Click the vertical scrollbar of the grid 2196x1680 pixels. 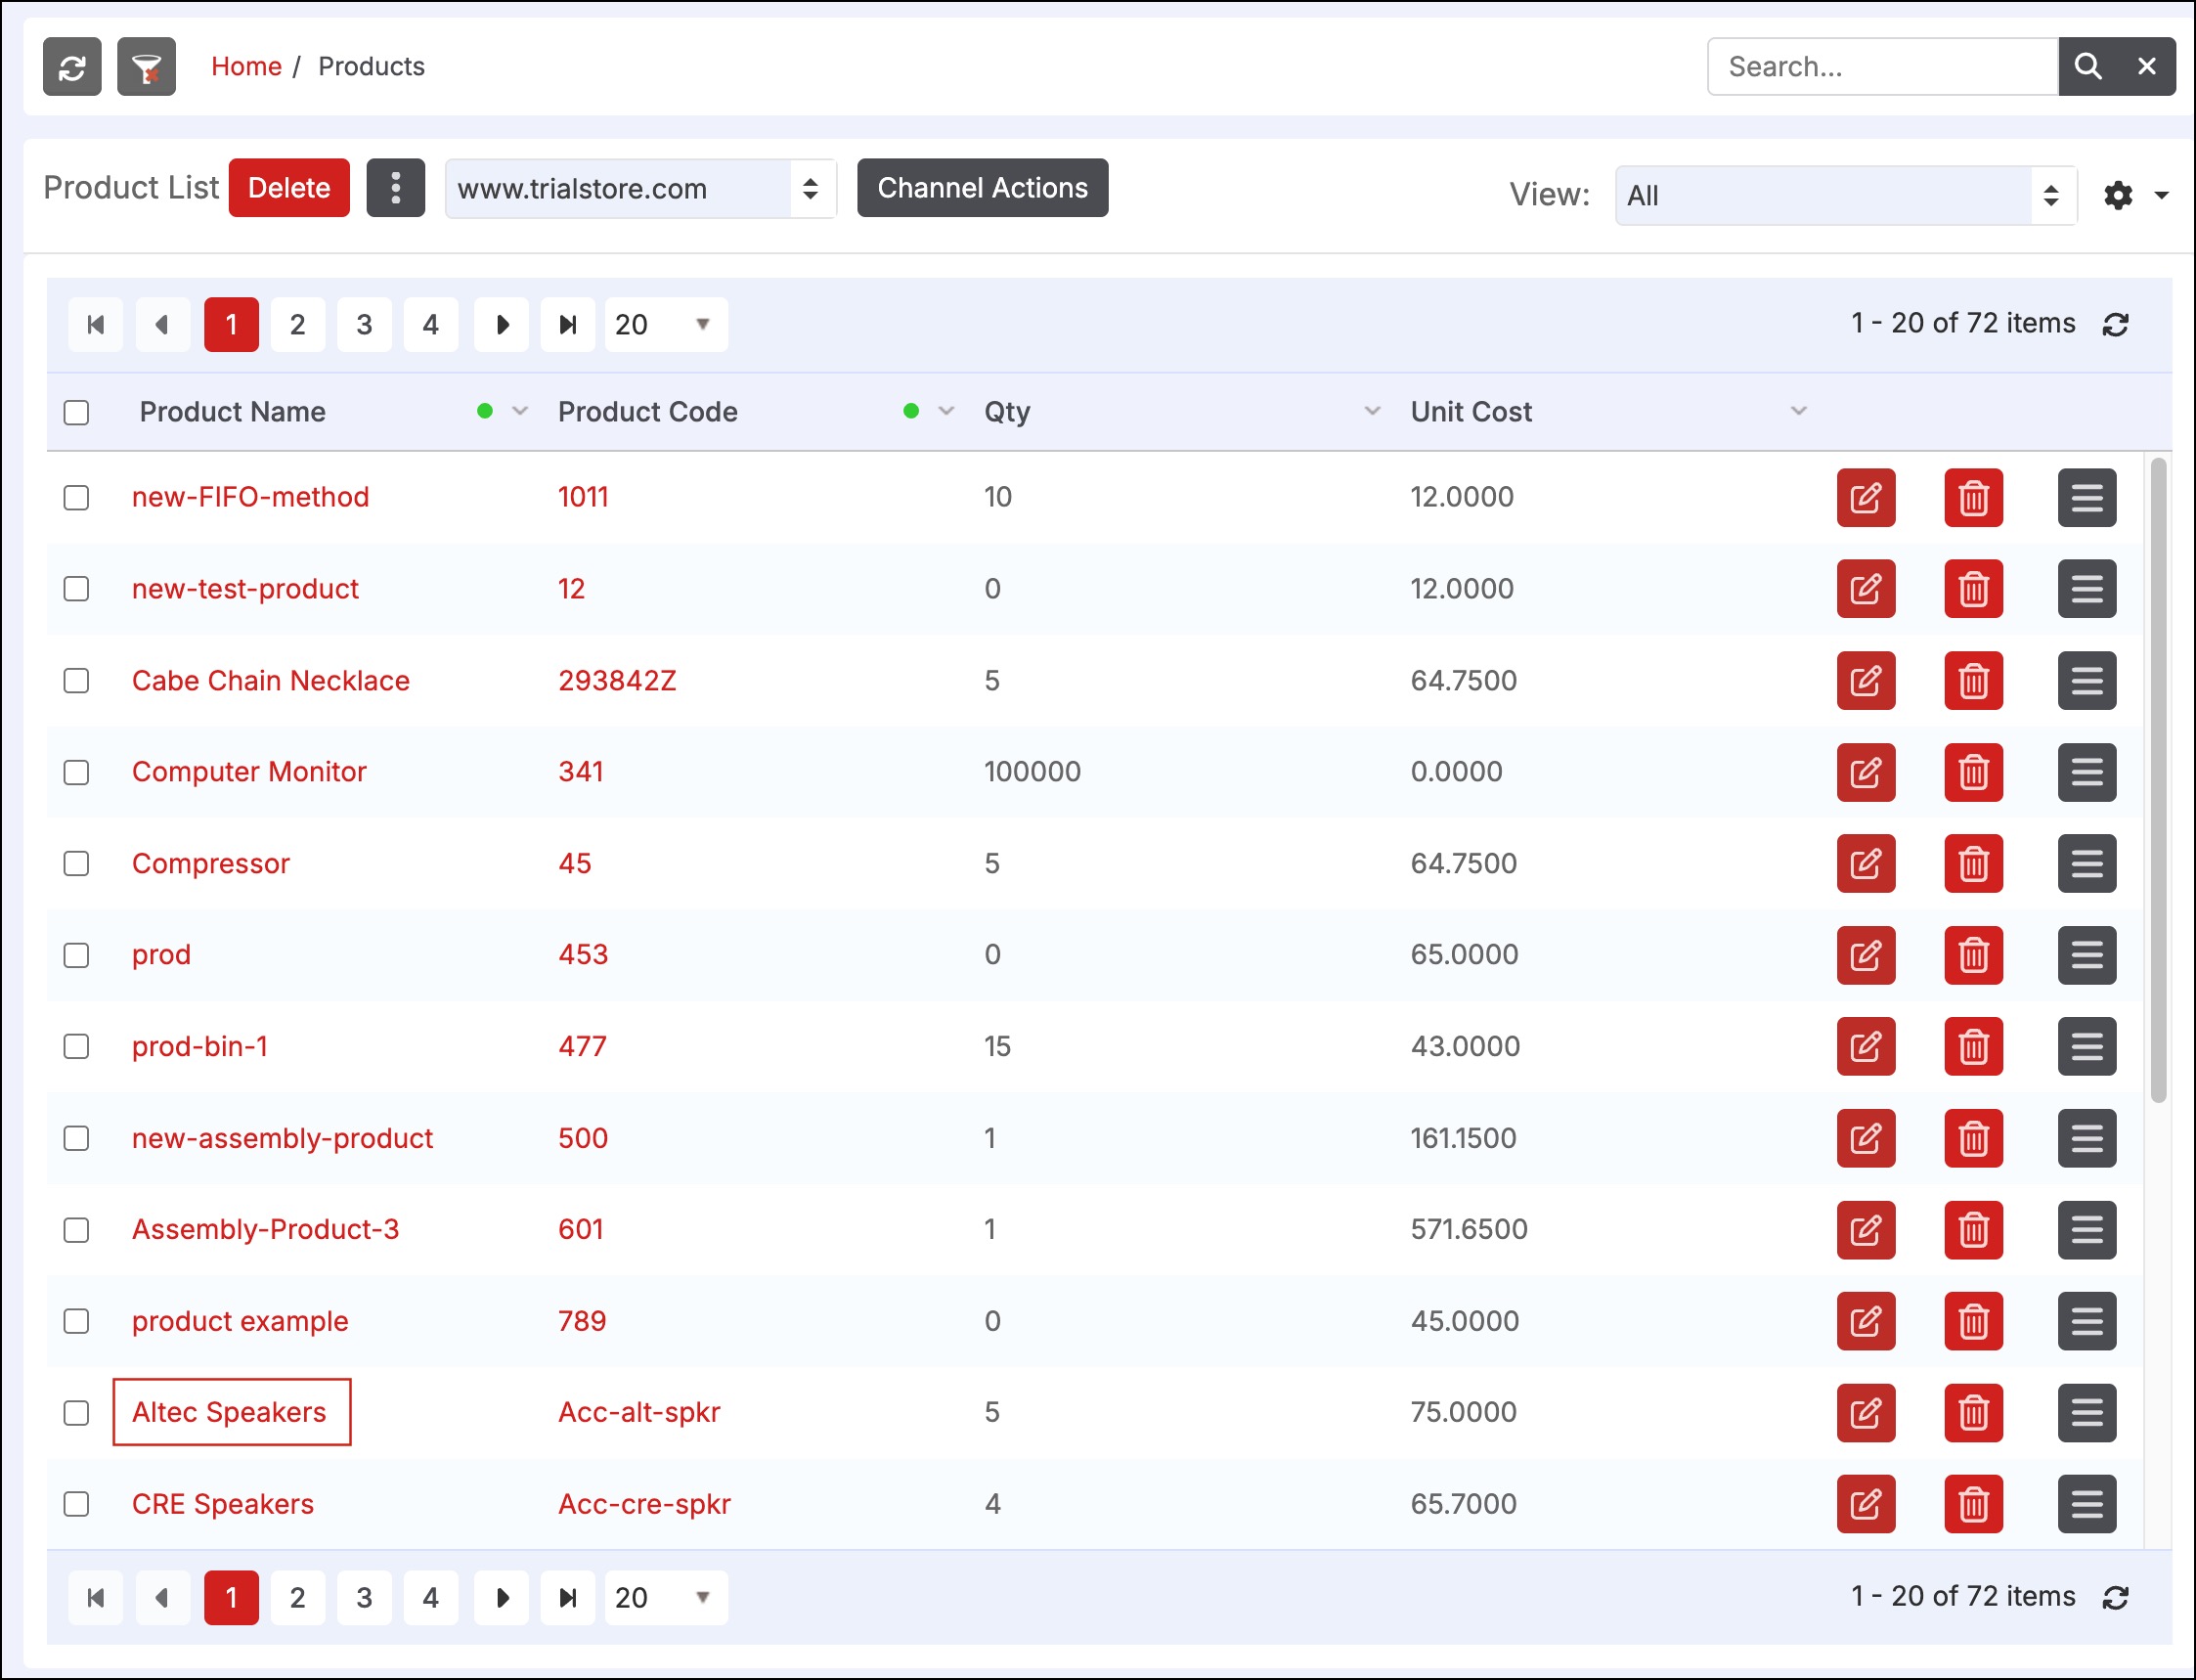[2158, 780]
